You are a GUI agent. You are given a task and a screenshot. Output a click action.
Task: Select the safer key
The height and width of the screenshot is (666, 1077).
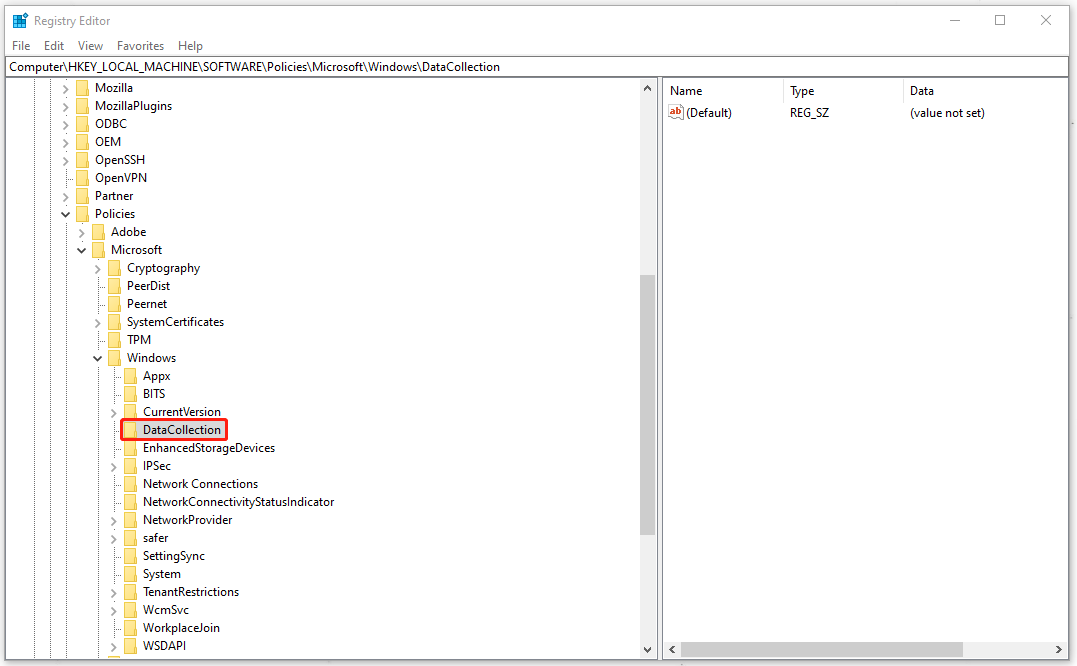(x=155, y=538)
